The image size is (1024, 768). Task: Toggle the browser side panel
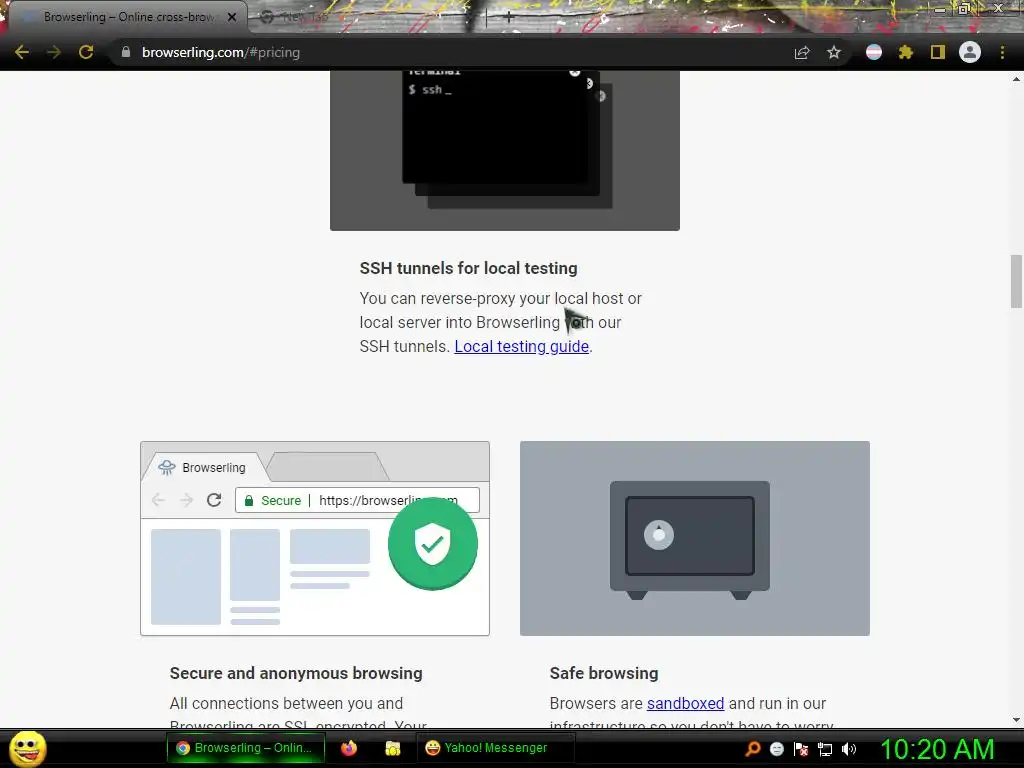[938, 52]
